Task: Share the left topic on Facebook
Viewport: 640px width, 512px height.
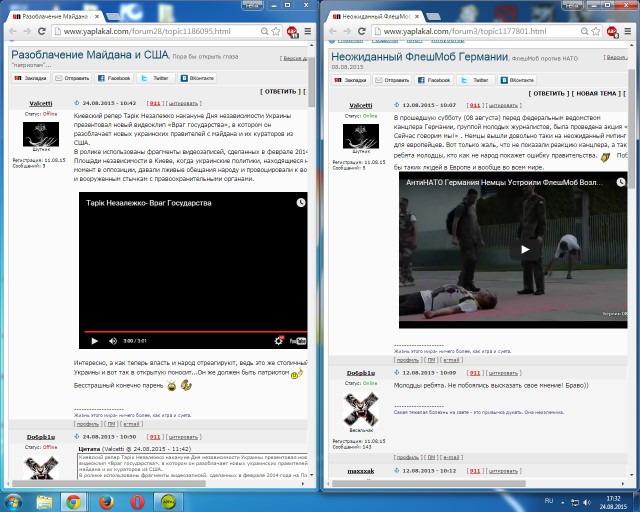Action: coord(114,78)
